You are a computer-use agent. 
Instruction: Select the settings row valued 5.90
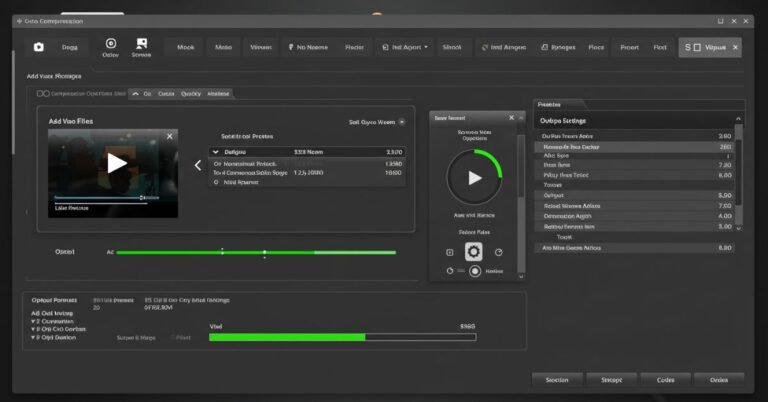635,195
